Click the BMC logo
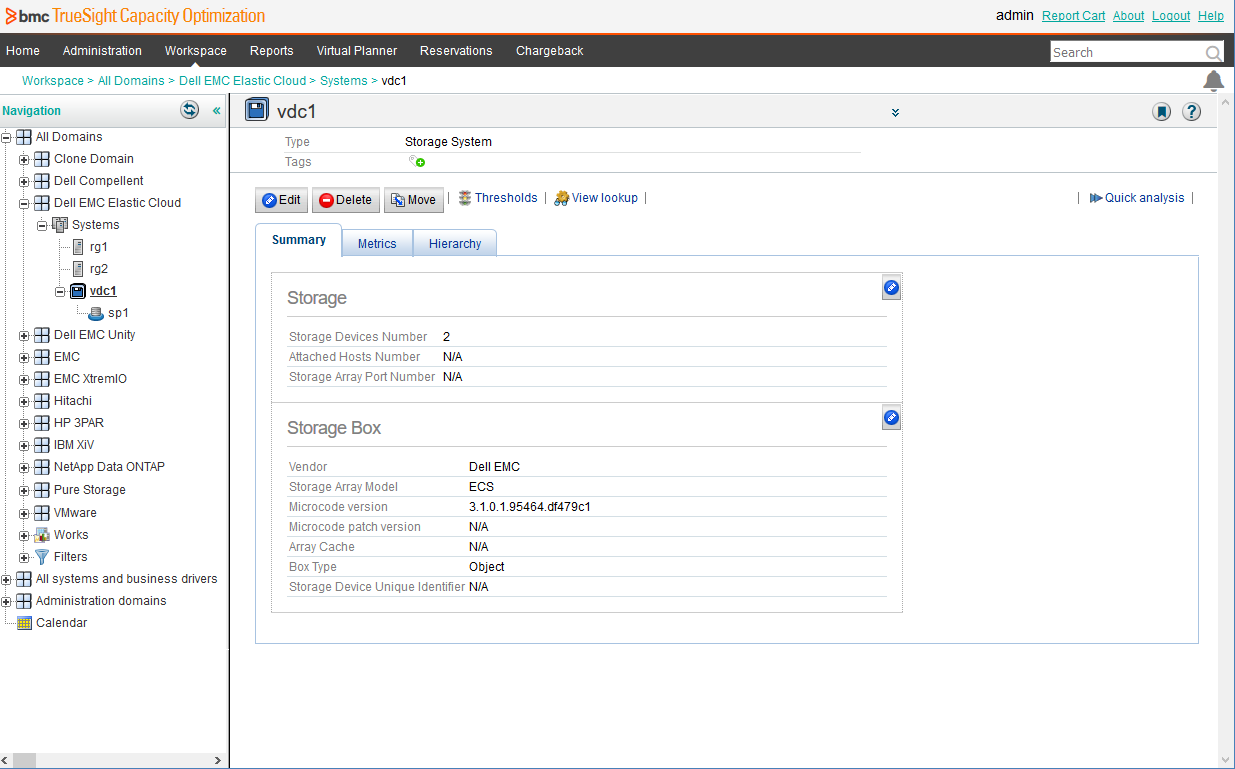The height and width of the screenshot is (769, 1235). click(28, 16)
